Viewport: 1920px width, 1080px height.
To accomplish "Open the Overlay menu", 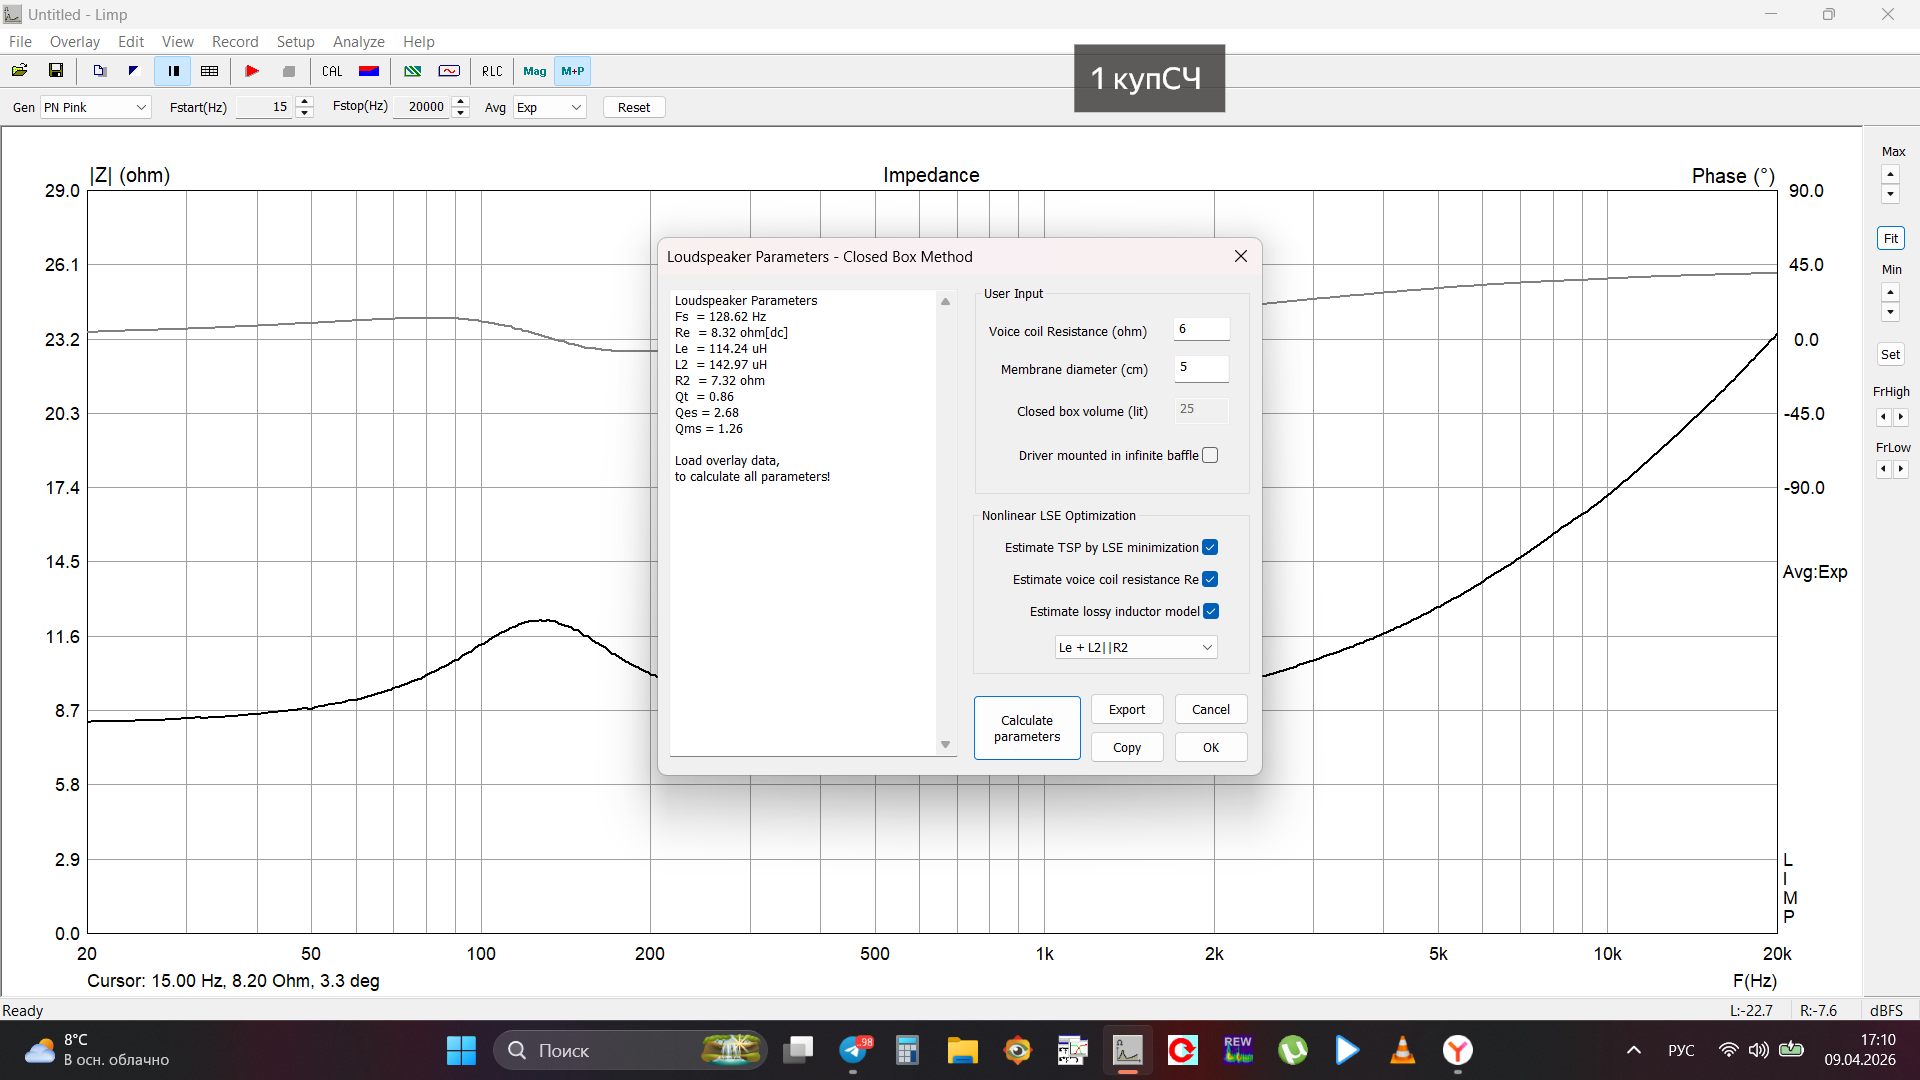I will (x=74, y=42).
